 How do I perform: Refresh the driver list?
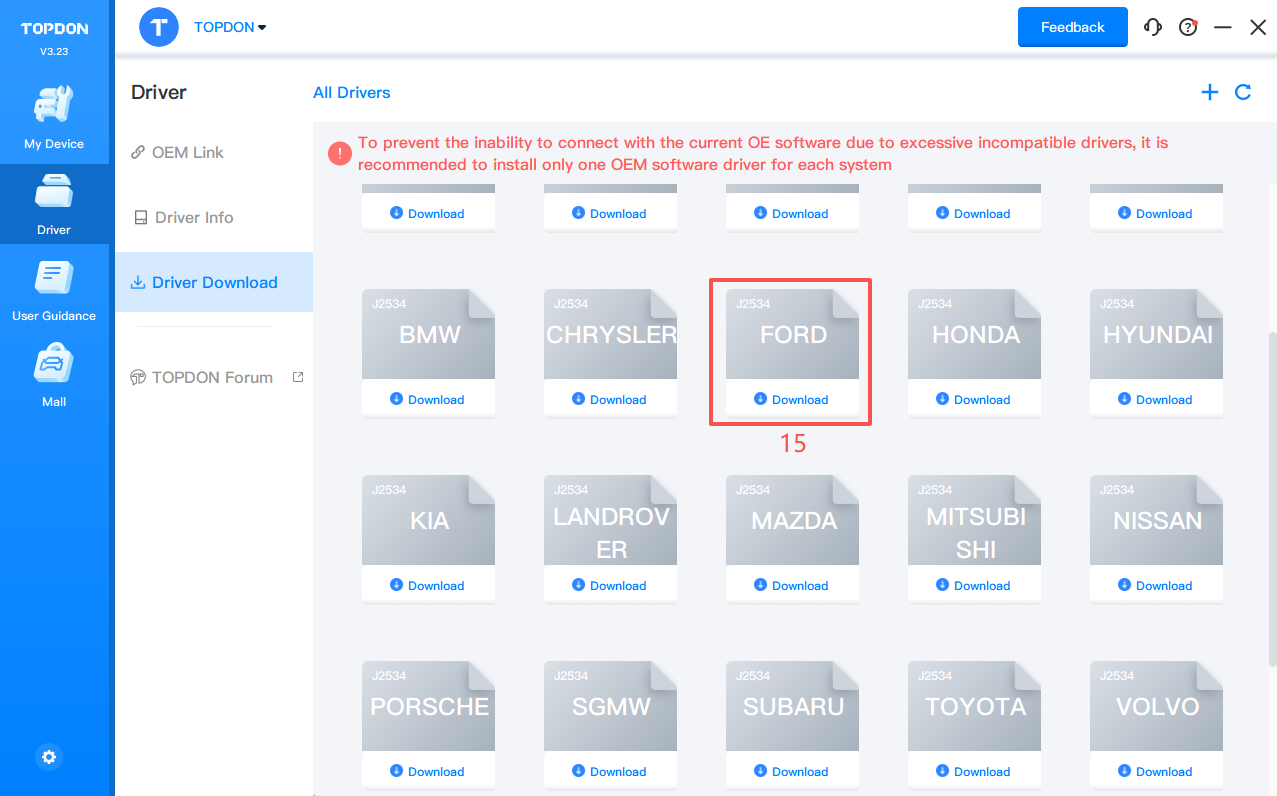pos(1243,92)
